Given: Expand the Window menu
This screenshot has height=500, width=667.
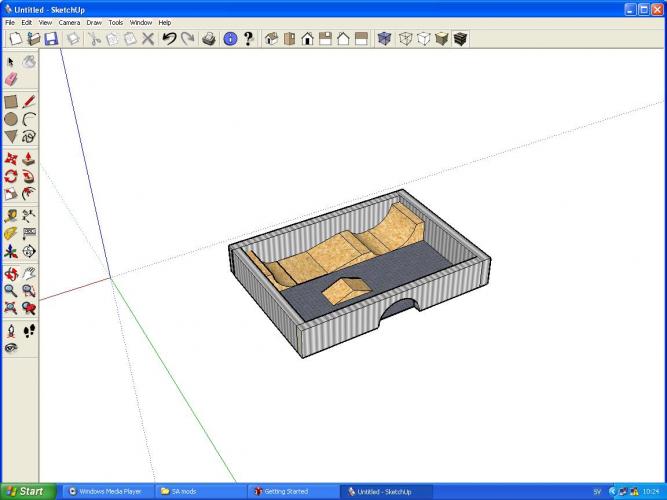Looking at the screenshot, I should (x=141, y=22).
